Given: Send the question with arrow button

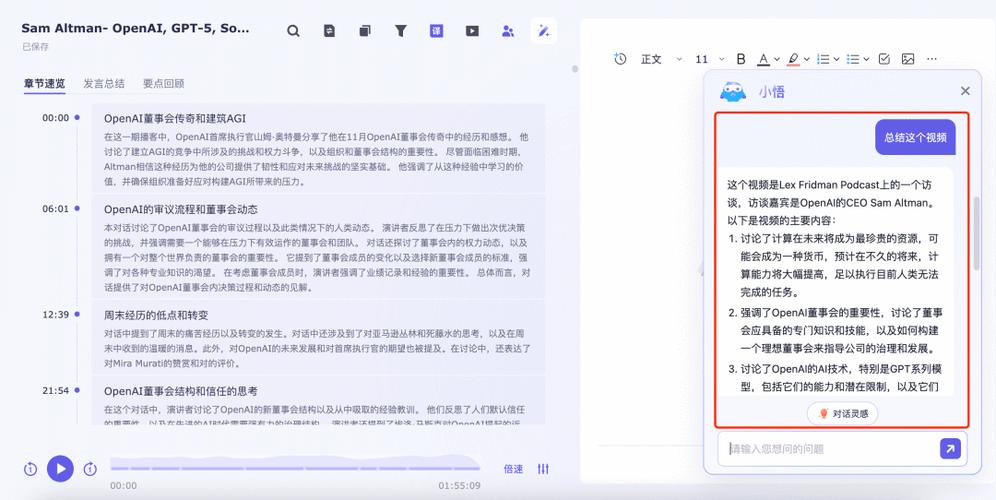Looking at the screenshot, I should (950, 449).
